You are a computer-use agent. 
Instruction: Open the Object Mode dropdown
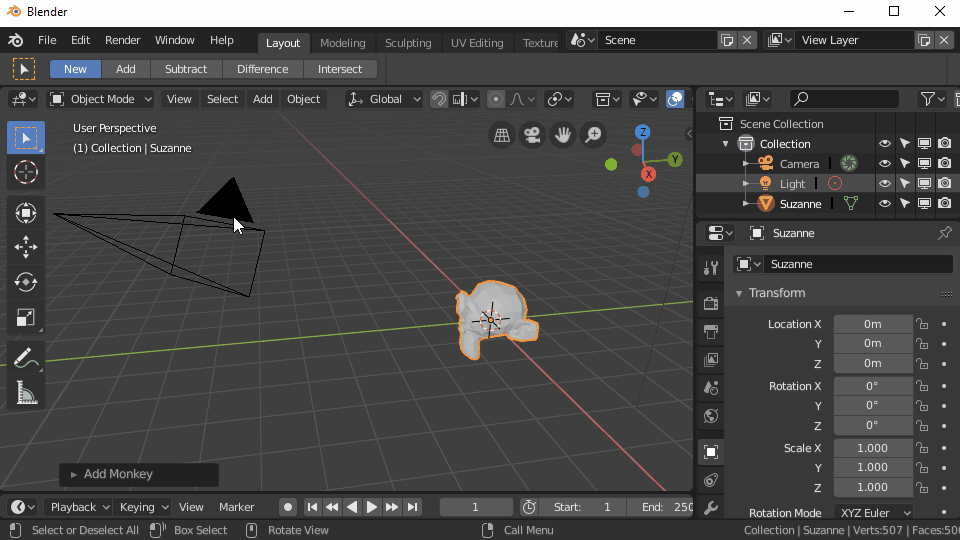point(100,99)
